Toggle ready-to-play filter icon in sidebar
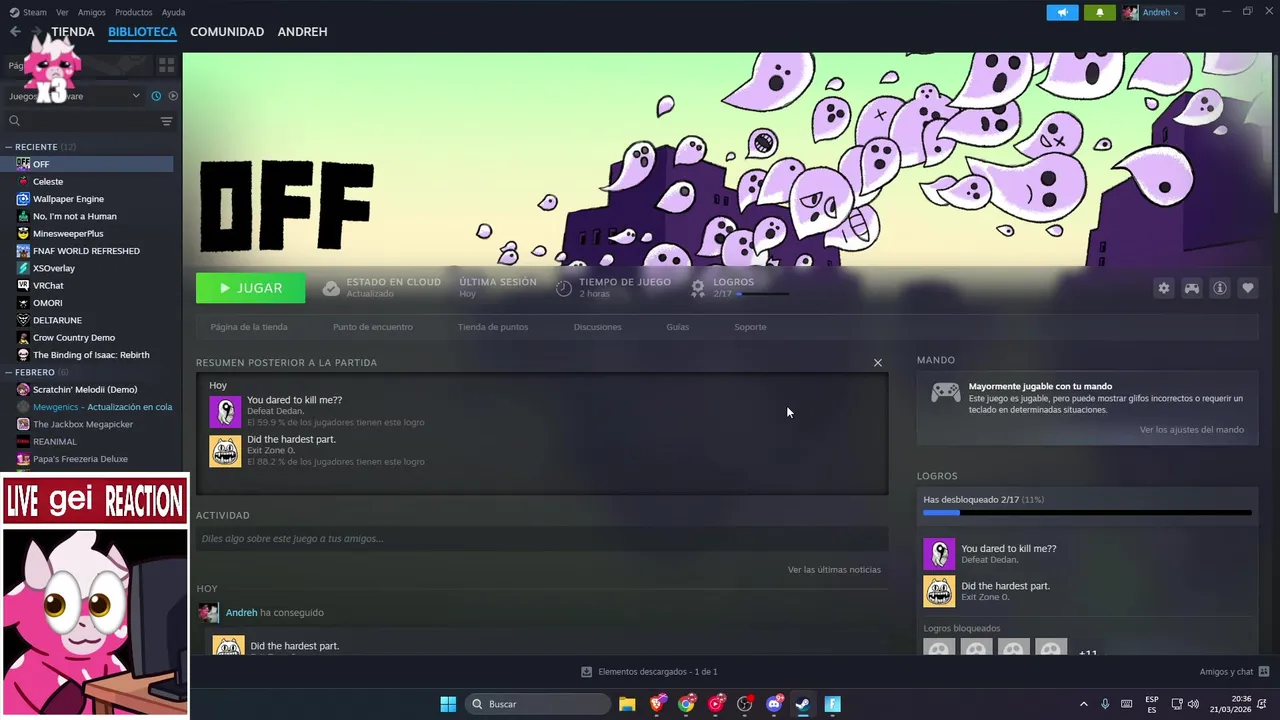Screen dimensions: 1280x720 coord(173,96)
